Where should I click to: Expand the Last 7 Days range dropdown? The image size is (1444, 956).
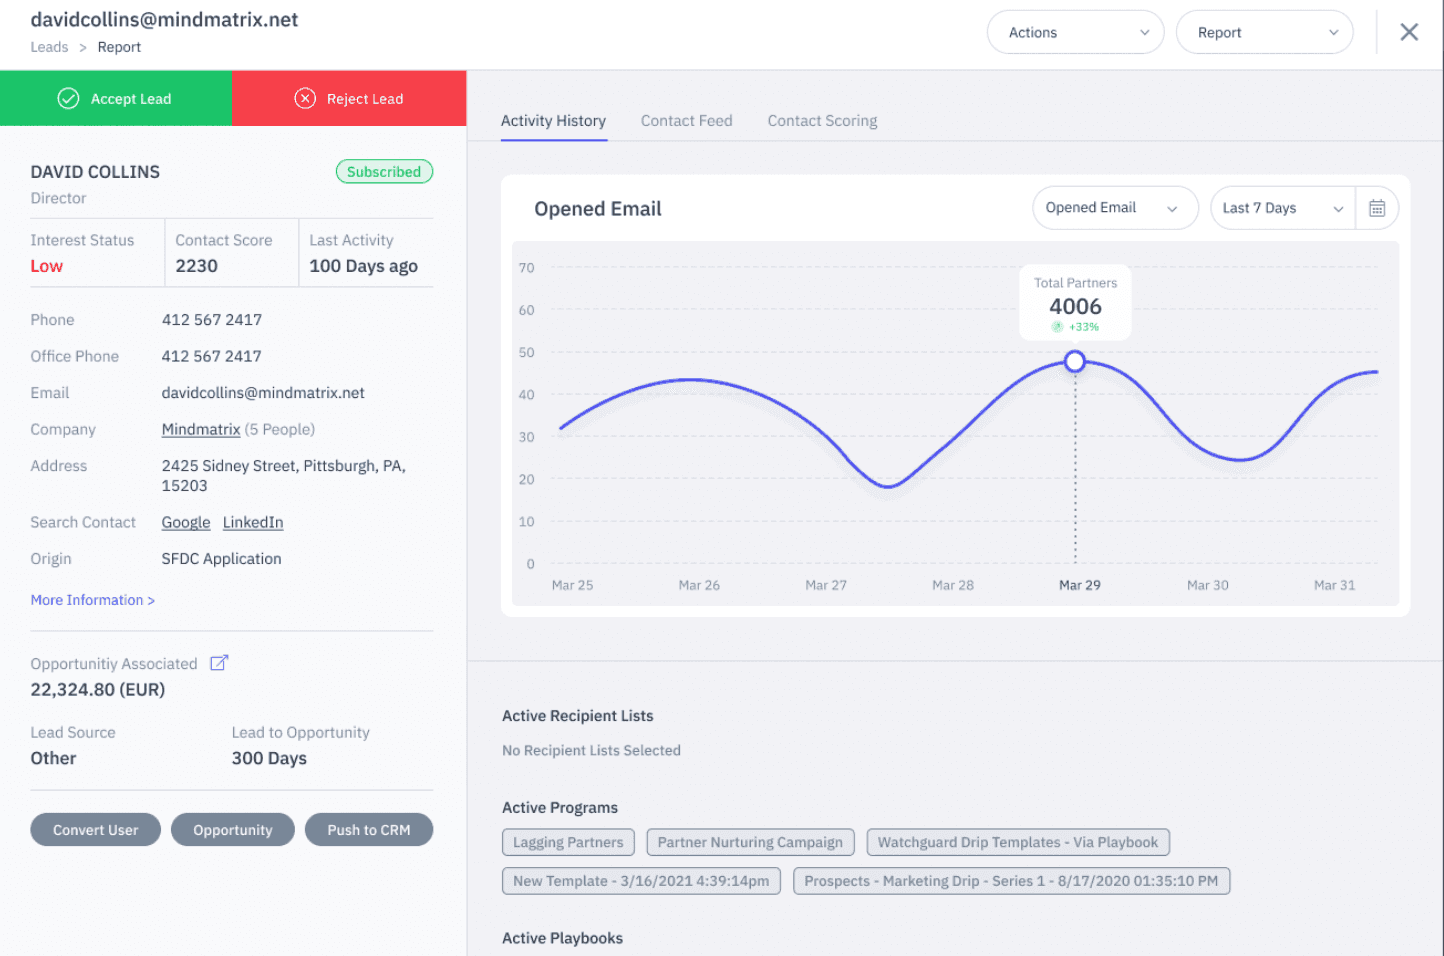click(1283, 208)
